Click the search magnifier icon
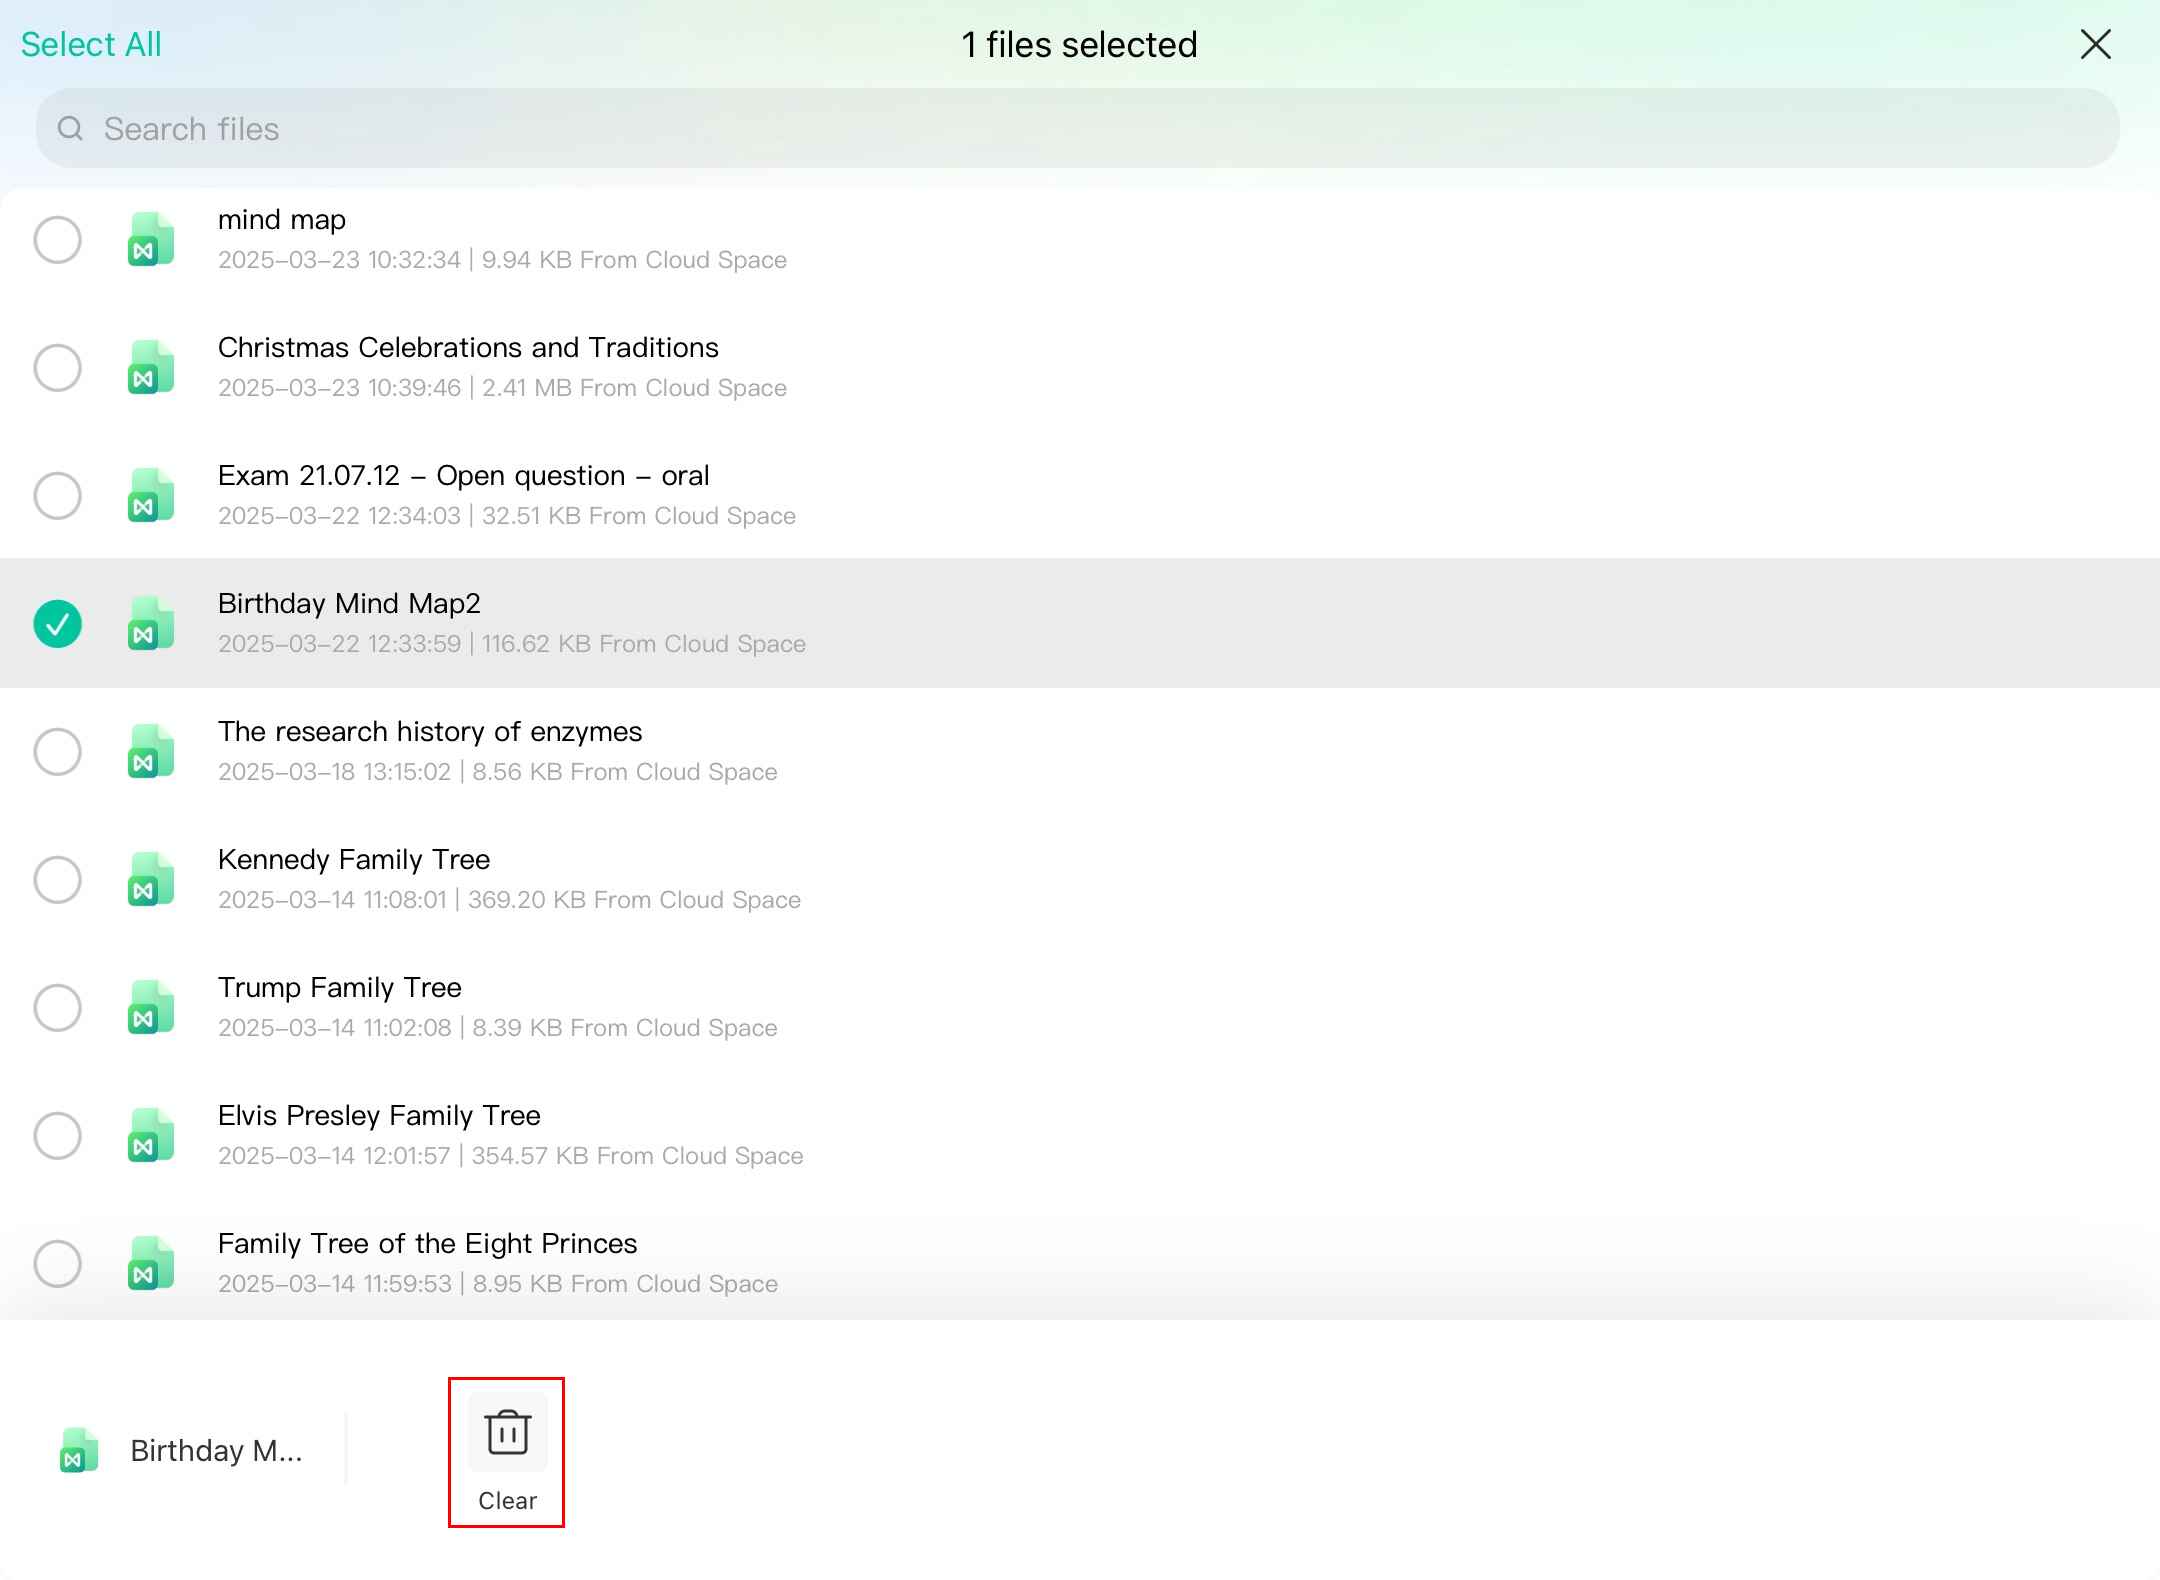 70,129
